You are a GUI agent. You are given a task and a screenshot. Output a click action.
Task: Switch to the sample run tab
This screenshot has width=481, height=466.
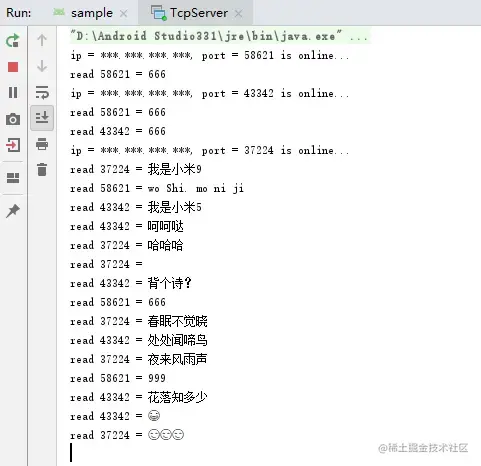coord(91,13)
